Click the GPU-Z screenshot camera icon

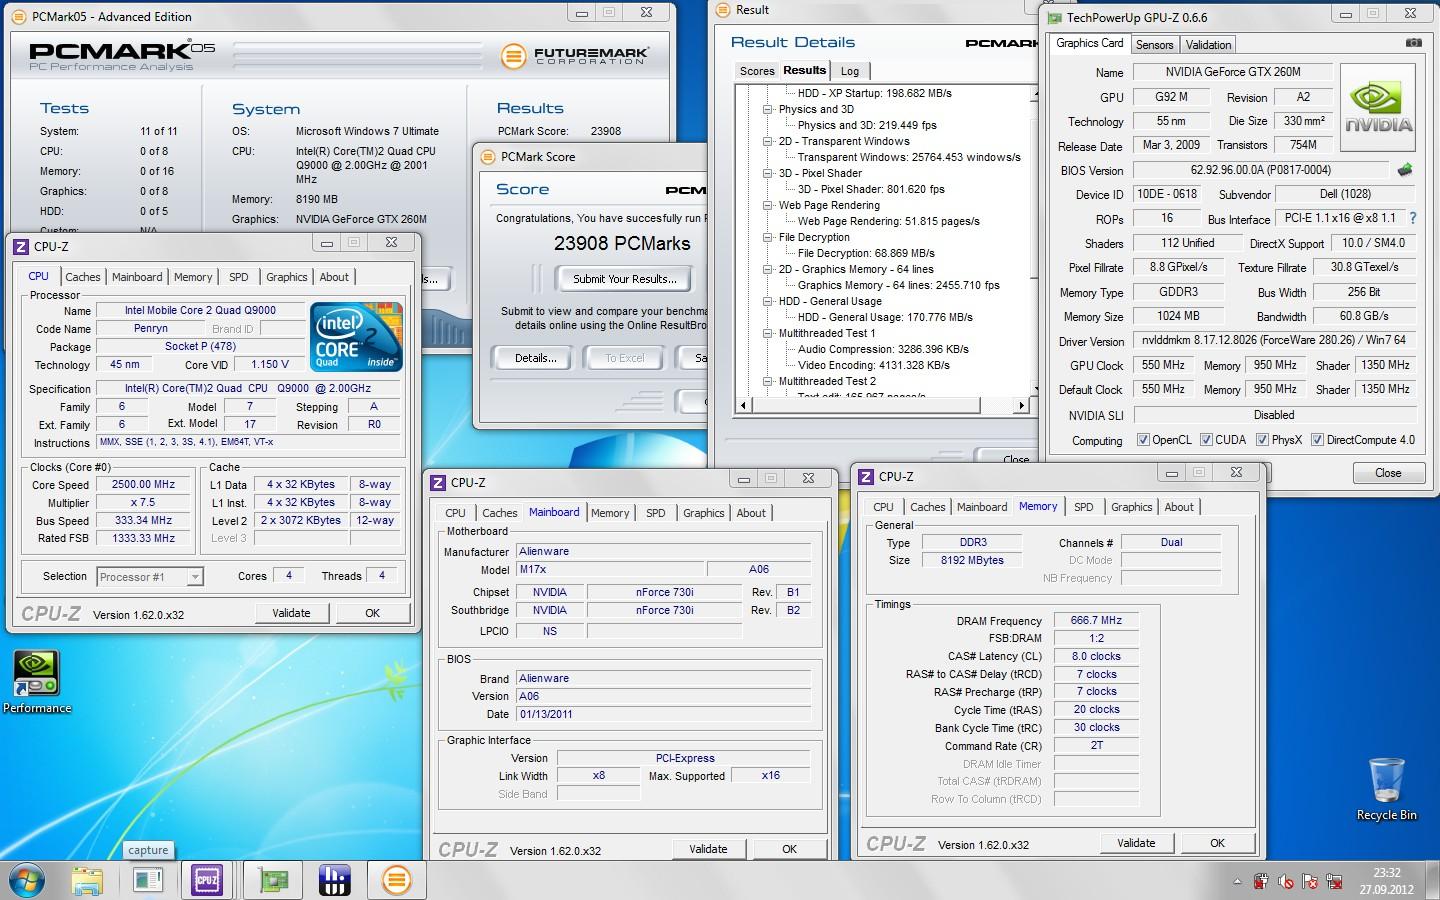coord(1413,43)
